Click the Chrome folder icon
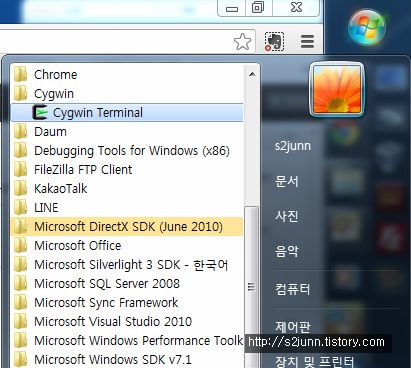 point(21,74)
